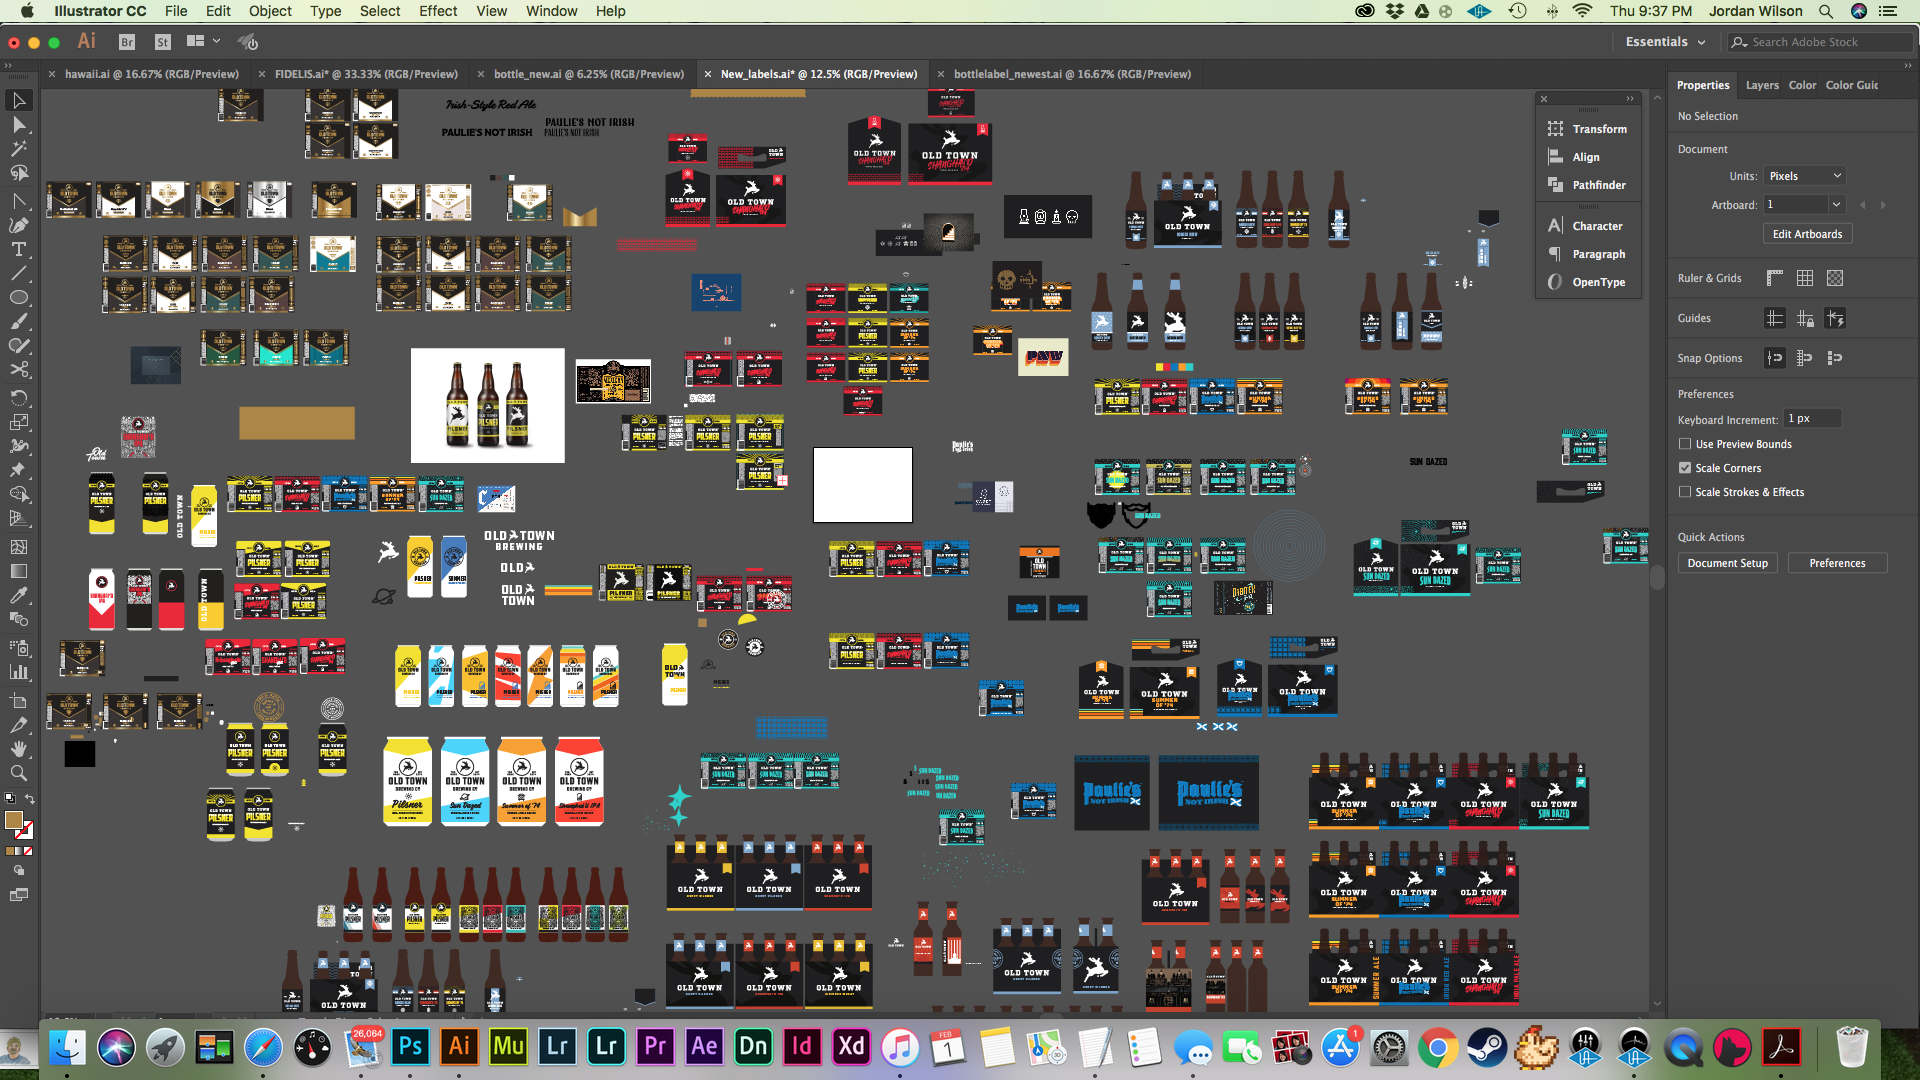
Task: Collapse the Properties panel dock
Action: pos(1907,65)
